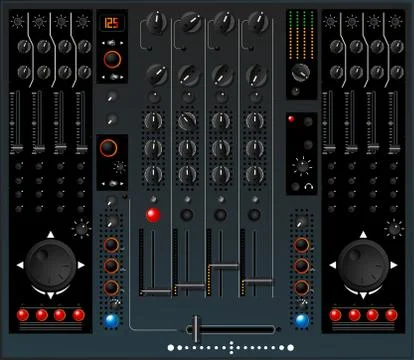Click the left deck jog wheel
414x360 pixels.
tap(51, 265)
